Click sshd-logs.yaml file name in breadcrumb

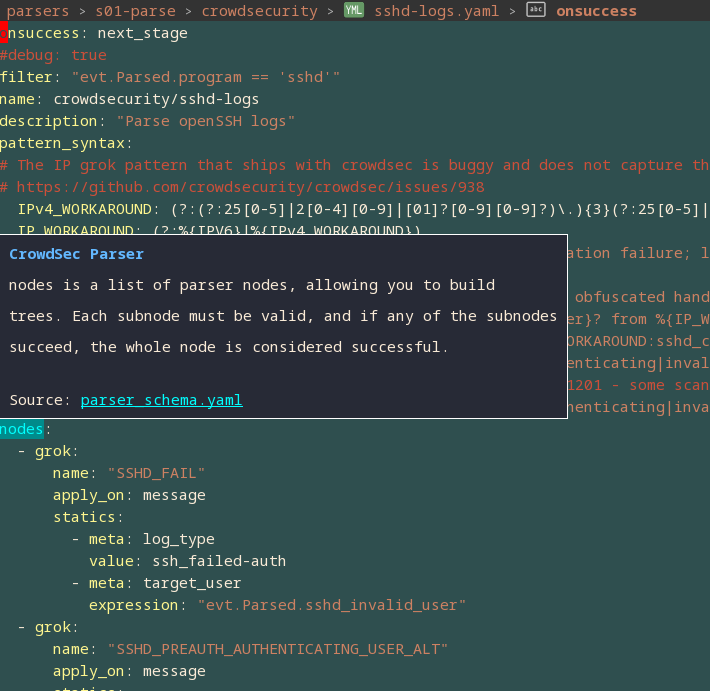pyautogui.click(x=436, y=11)
